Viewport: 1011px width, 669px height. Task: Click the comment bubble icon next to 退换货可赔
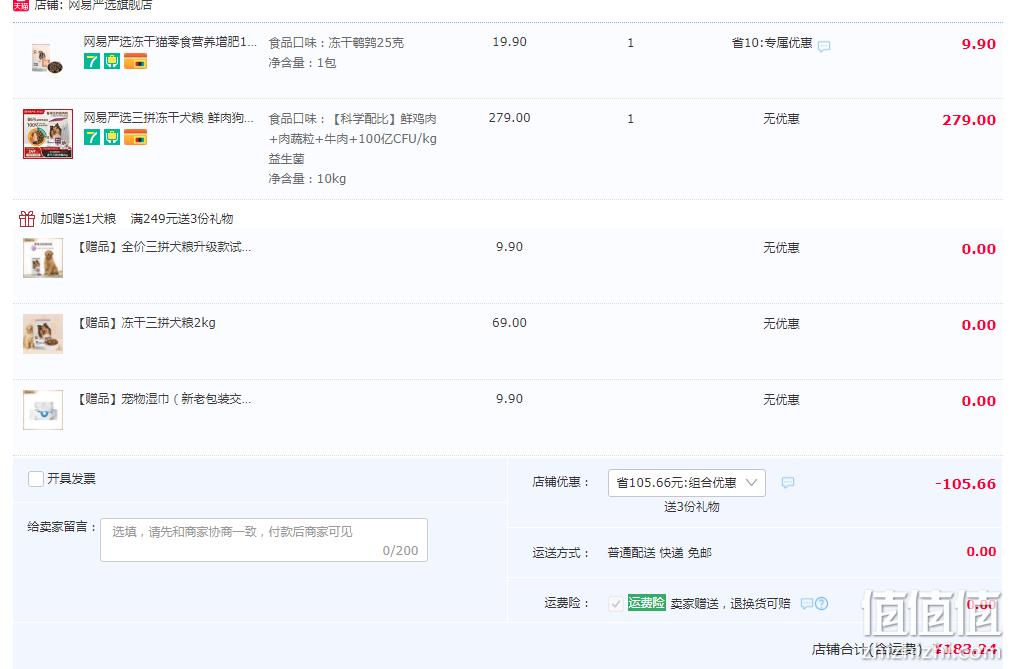pyautogui.click(x=807, y=604)
